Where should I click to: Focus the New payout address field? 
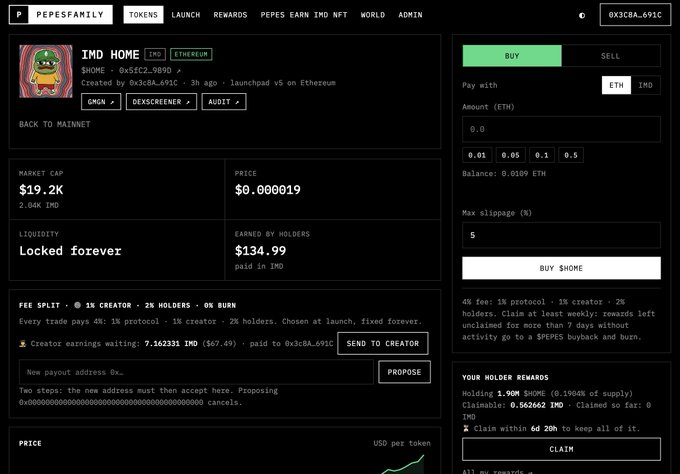tap(196, 372)
